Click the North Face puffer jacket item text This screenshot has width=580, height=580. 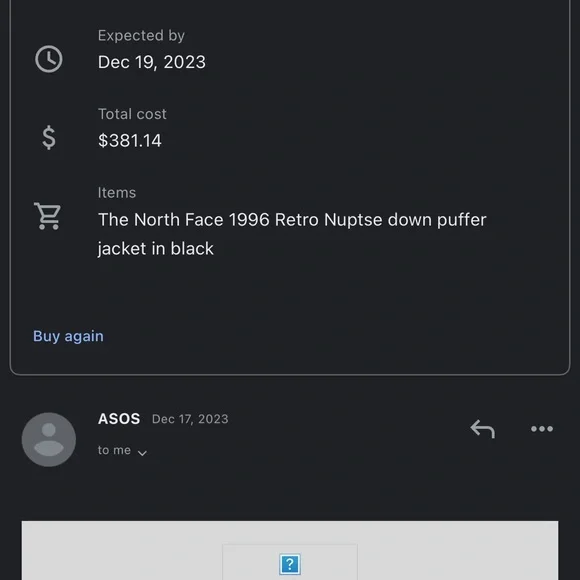(x=292, y=234)
